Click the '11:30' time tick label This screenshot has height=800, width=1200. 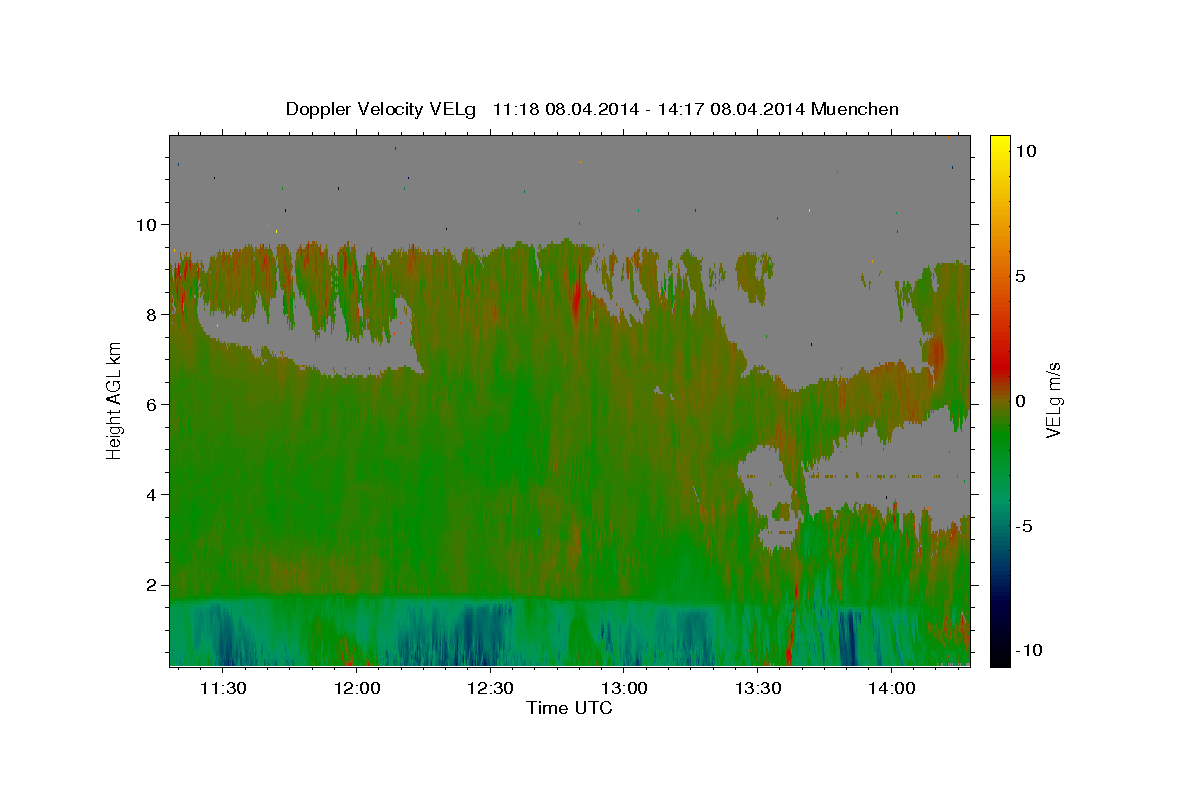223,688
